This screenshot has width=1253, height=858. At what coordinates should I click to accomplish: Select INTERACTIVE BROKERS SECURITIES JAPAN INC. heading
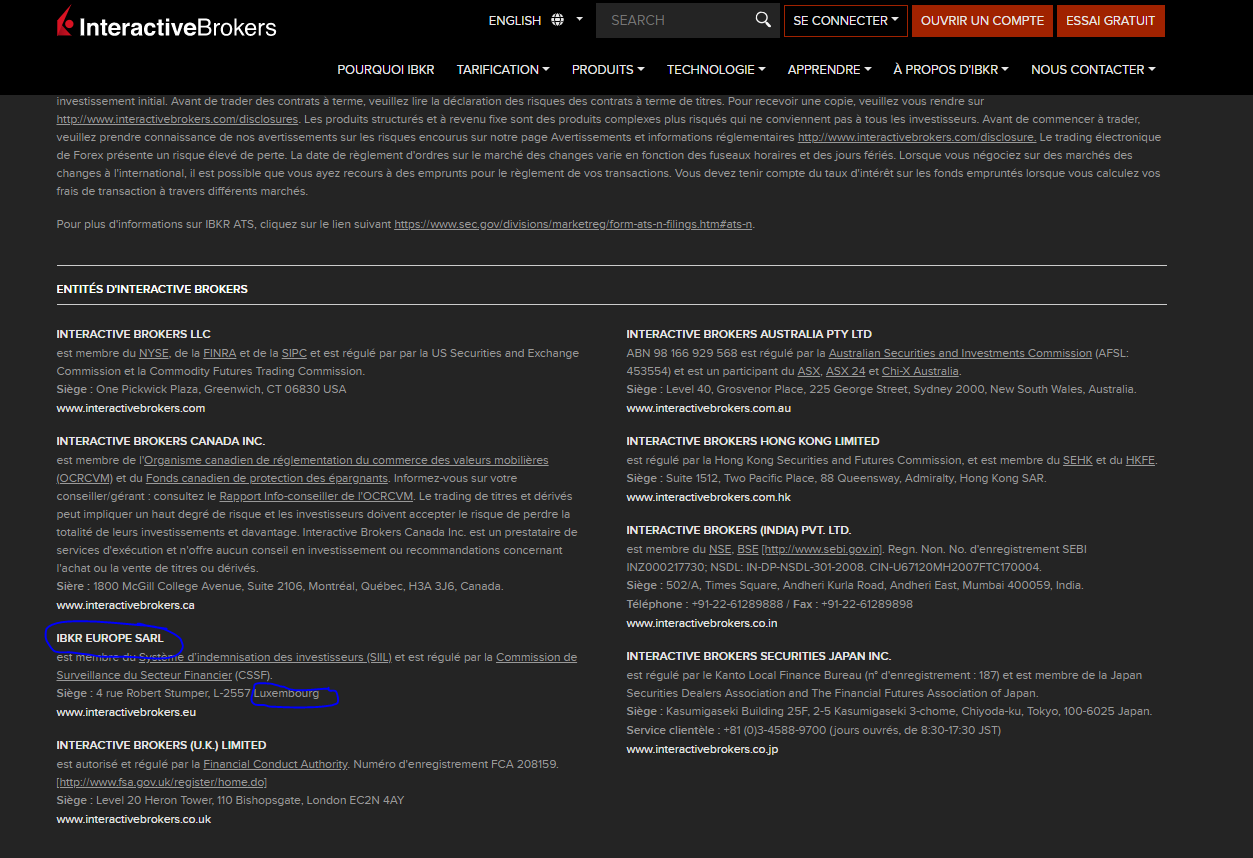pyautogui.click(x=759, y=656)
